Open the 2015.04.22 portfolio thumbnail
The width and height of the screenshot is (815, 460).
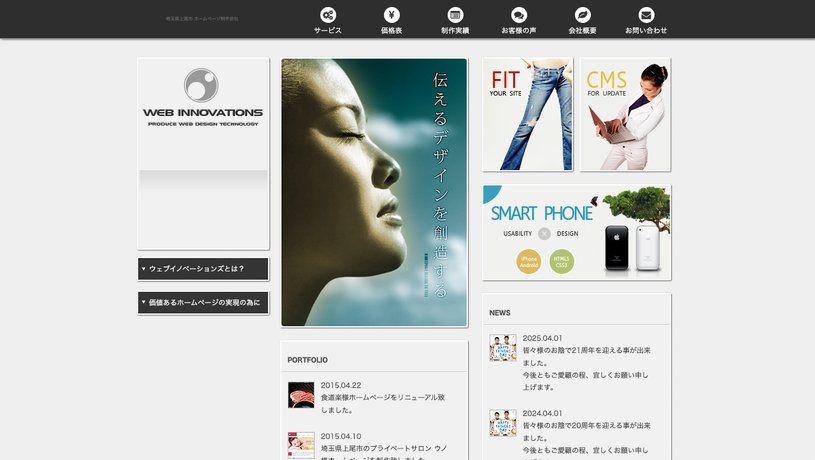(x=301, y=395)
